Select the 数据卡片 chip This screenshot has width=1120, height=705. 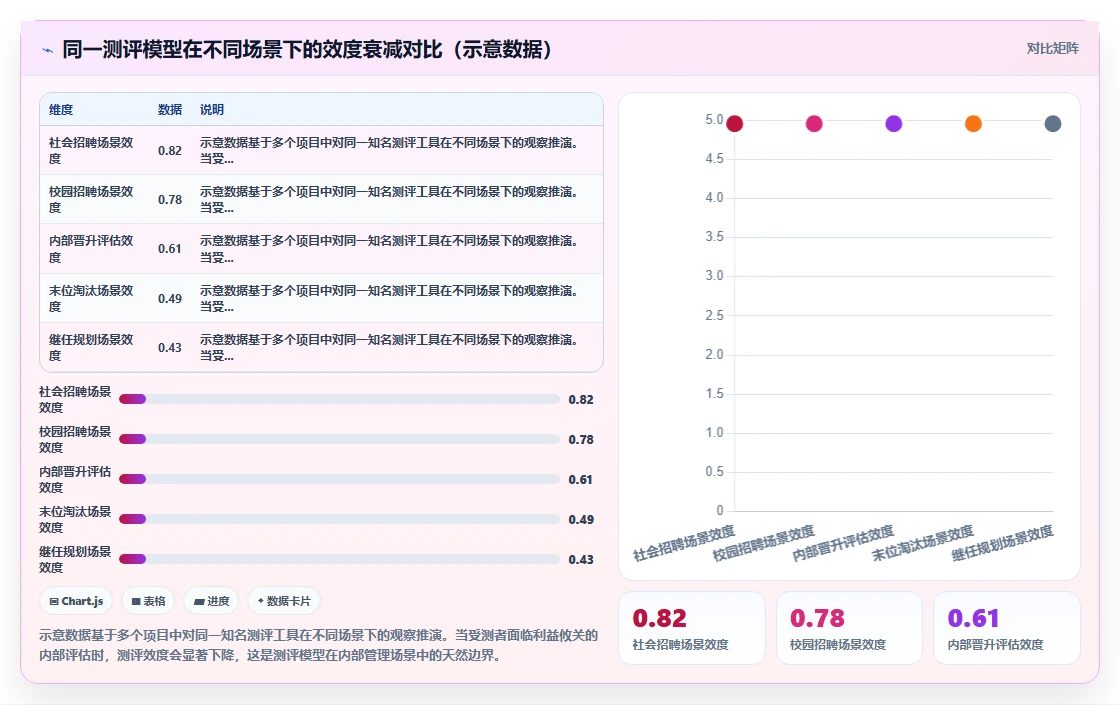[x=284, y=601]
